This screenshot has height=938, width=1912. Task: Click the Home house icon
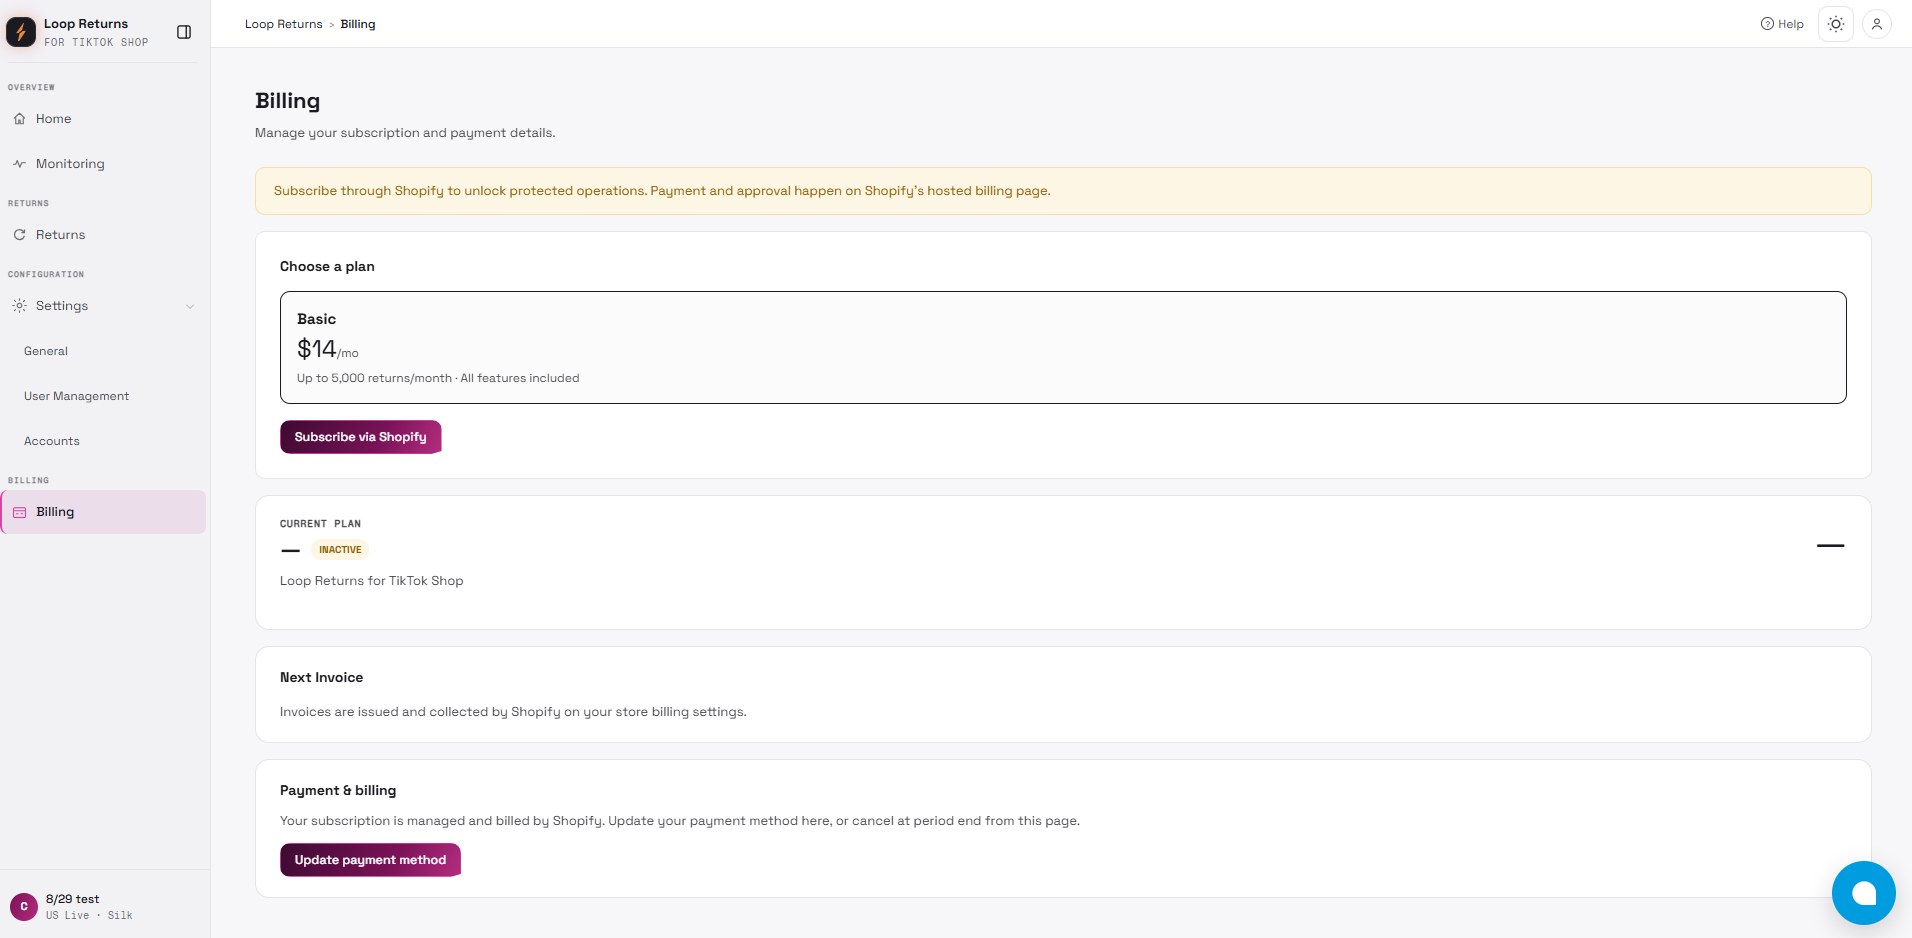pyautogui.click(x=19, y=119)
